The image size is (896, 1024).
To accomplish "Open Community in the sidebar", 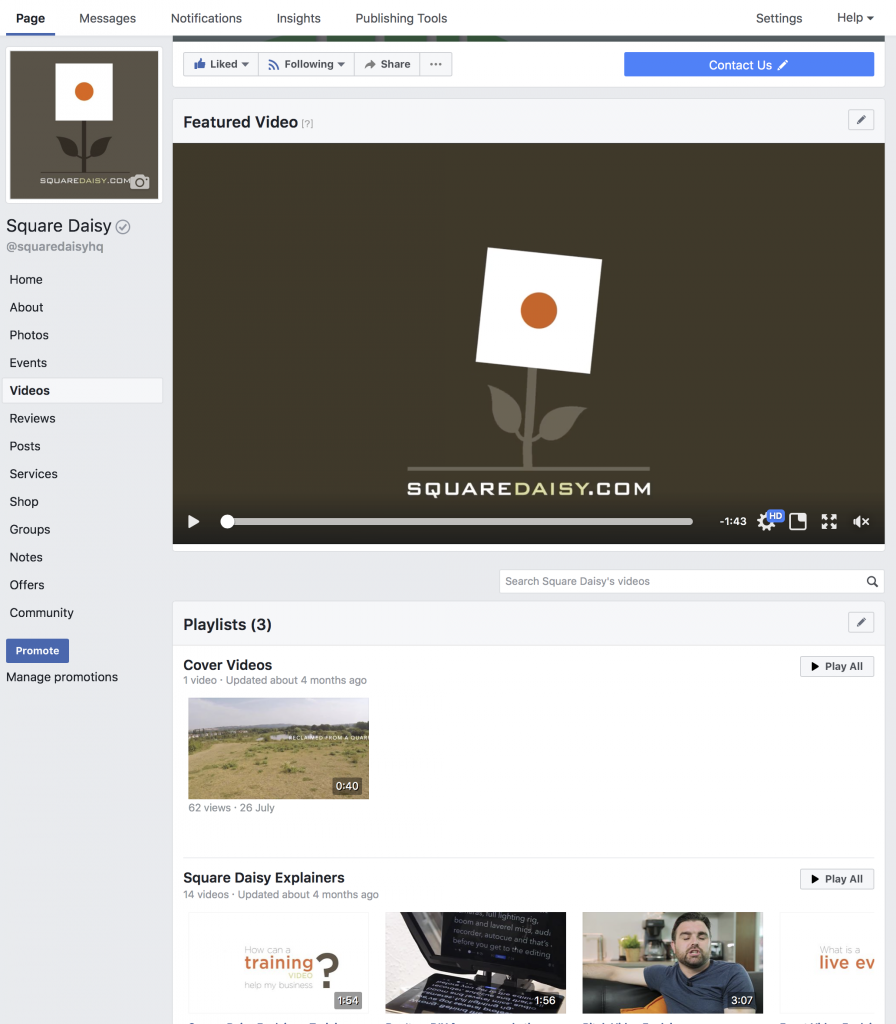I will [41, 613].
